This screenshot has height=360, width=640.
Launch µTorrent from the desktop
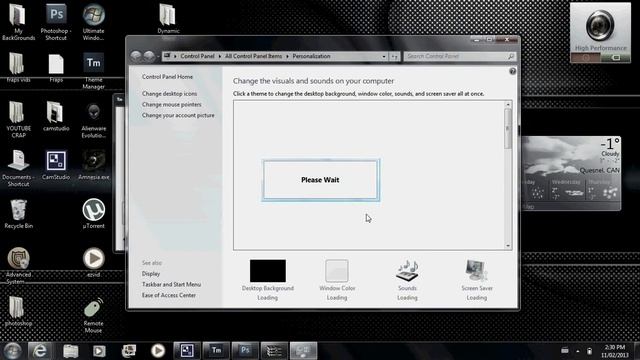click(x=93, y=213)
